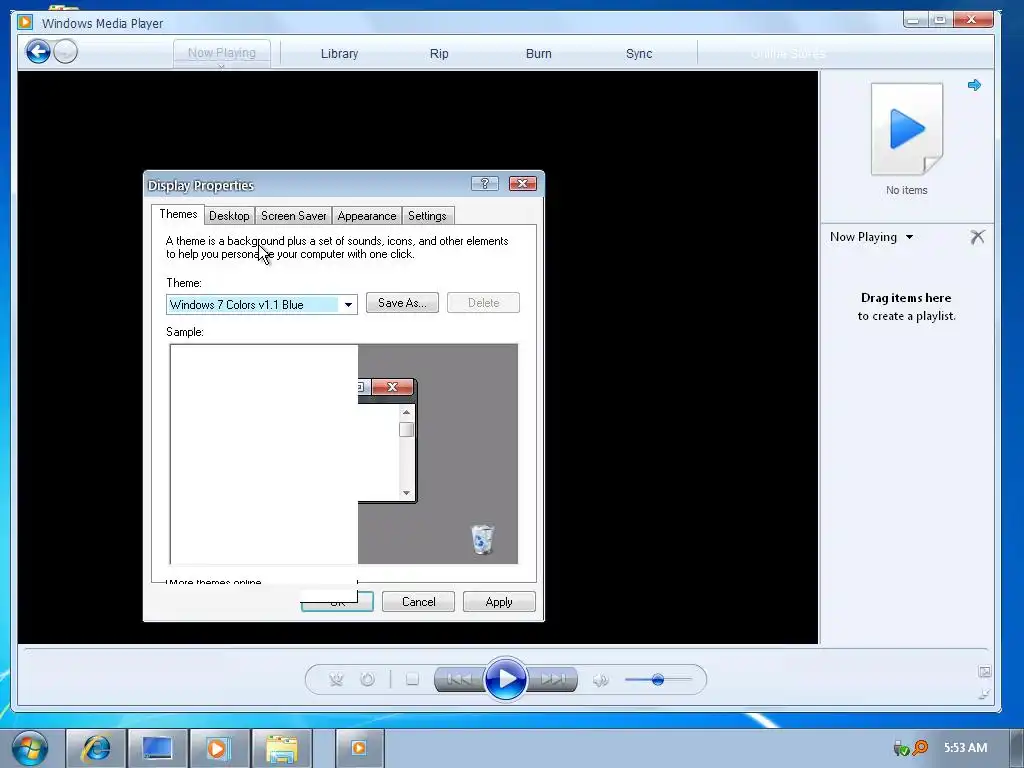Click the blue arrow in list pane
The width and height of the screenshot is (1024, 768).
coord(974,85)
